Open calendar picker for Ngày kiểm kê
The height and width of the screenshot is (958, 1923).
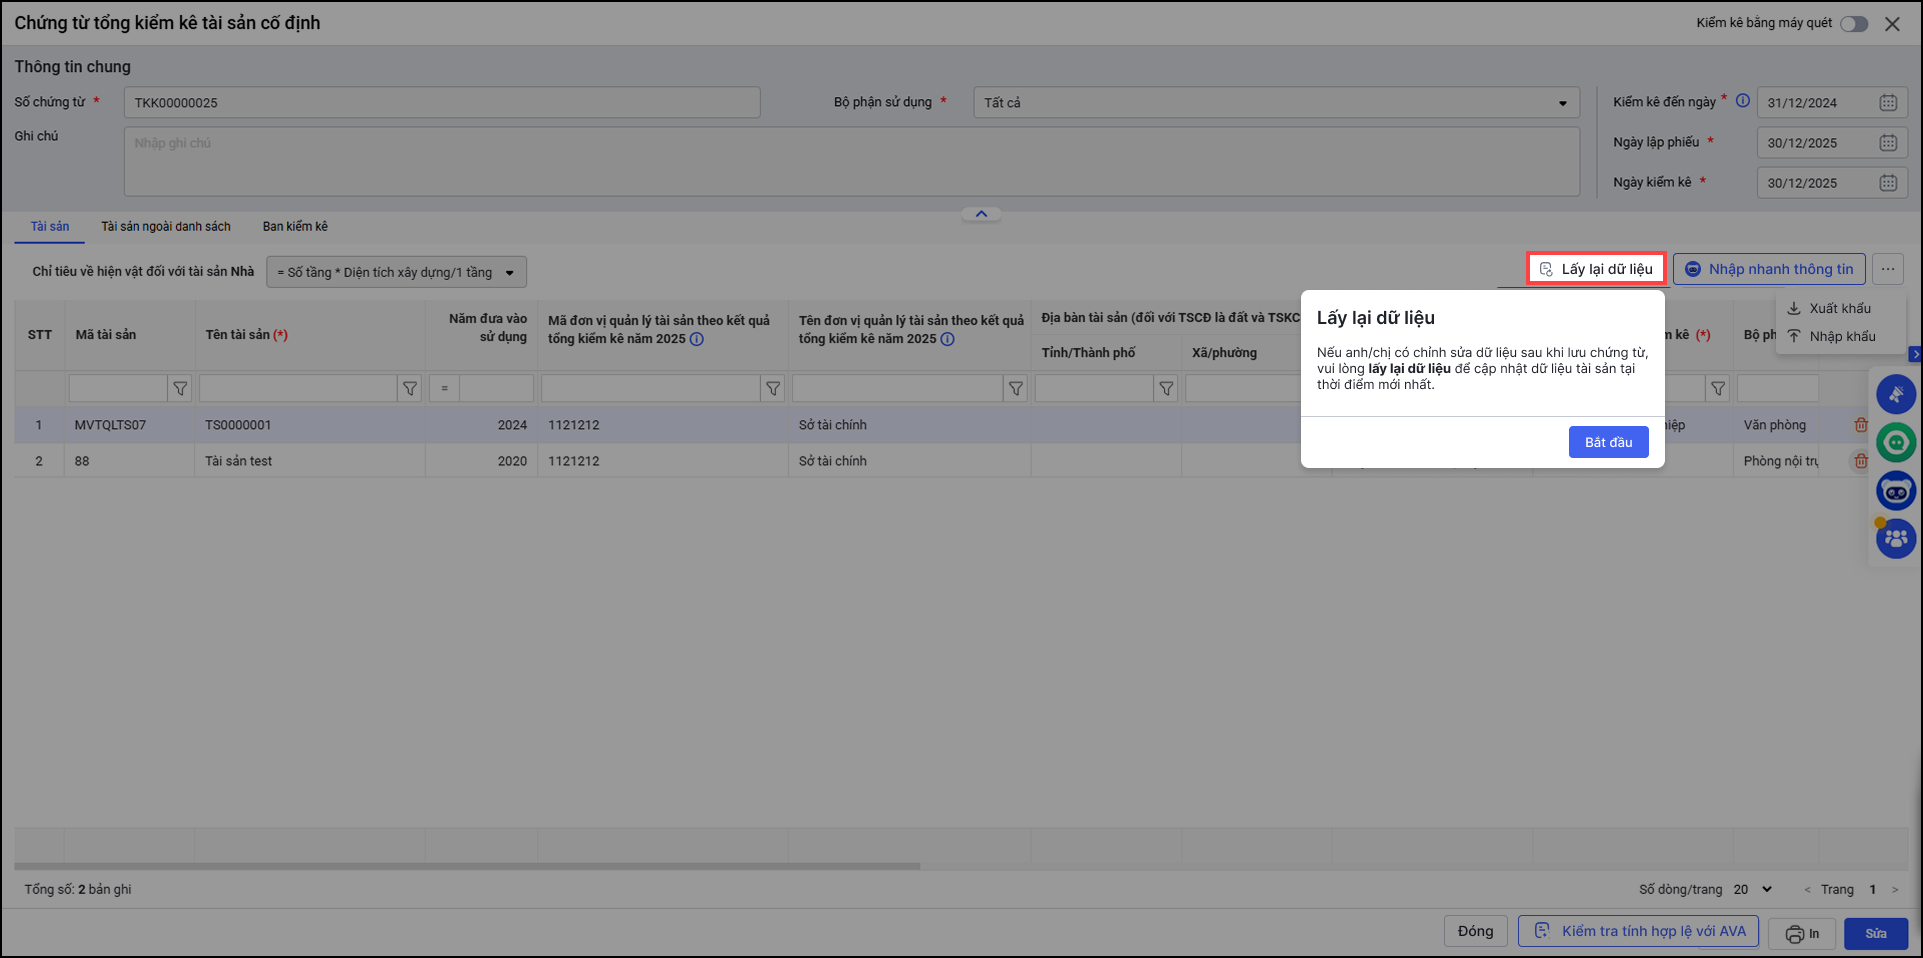[x=1887, y=183]
